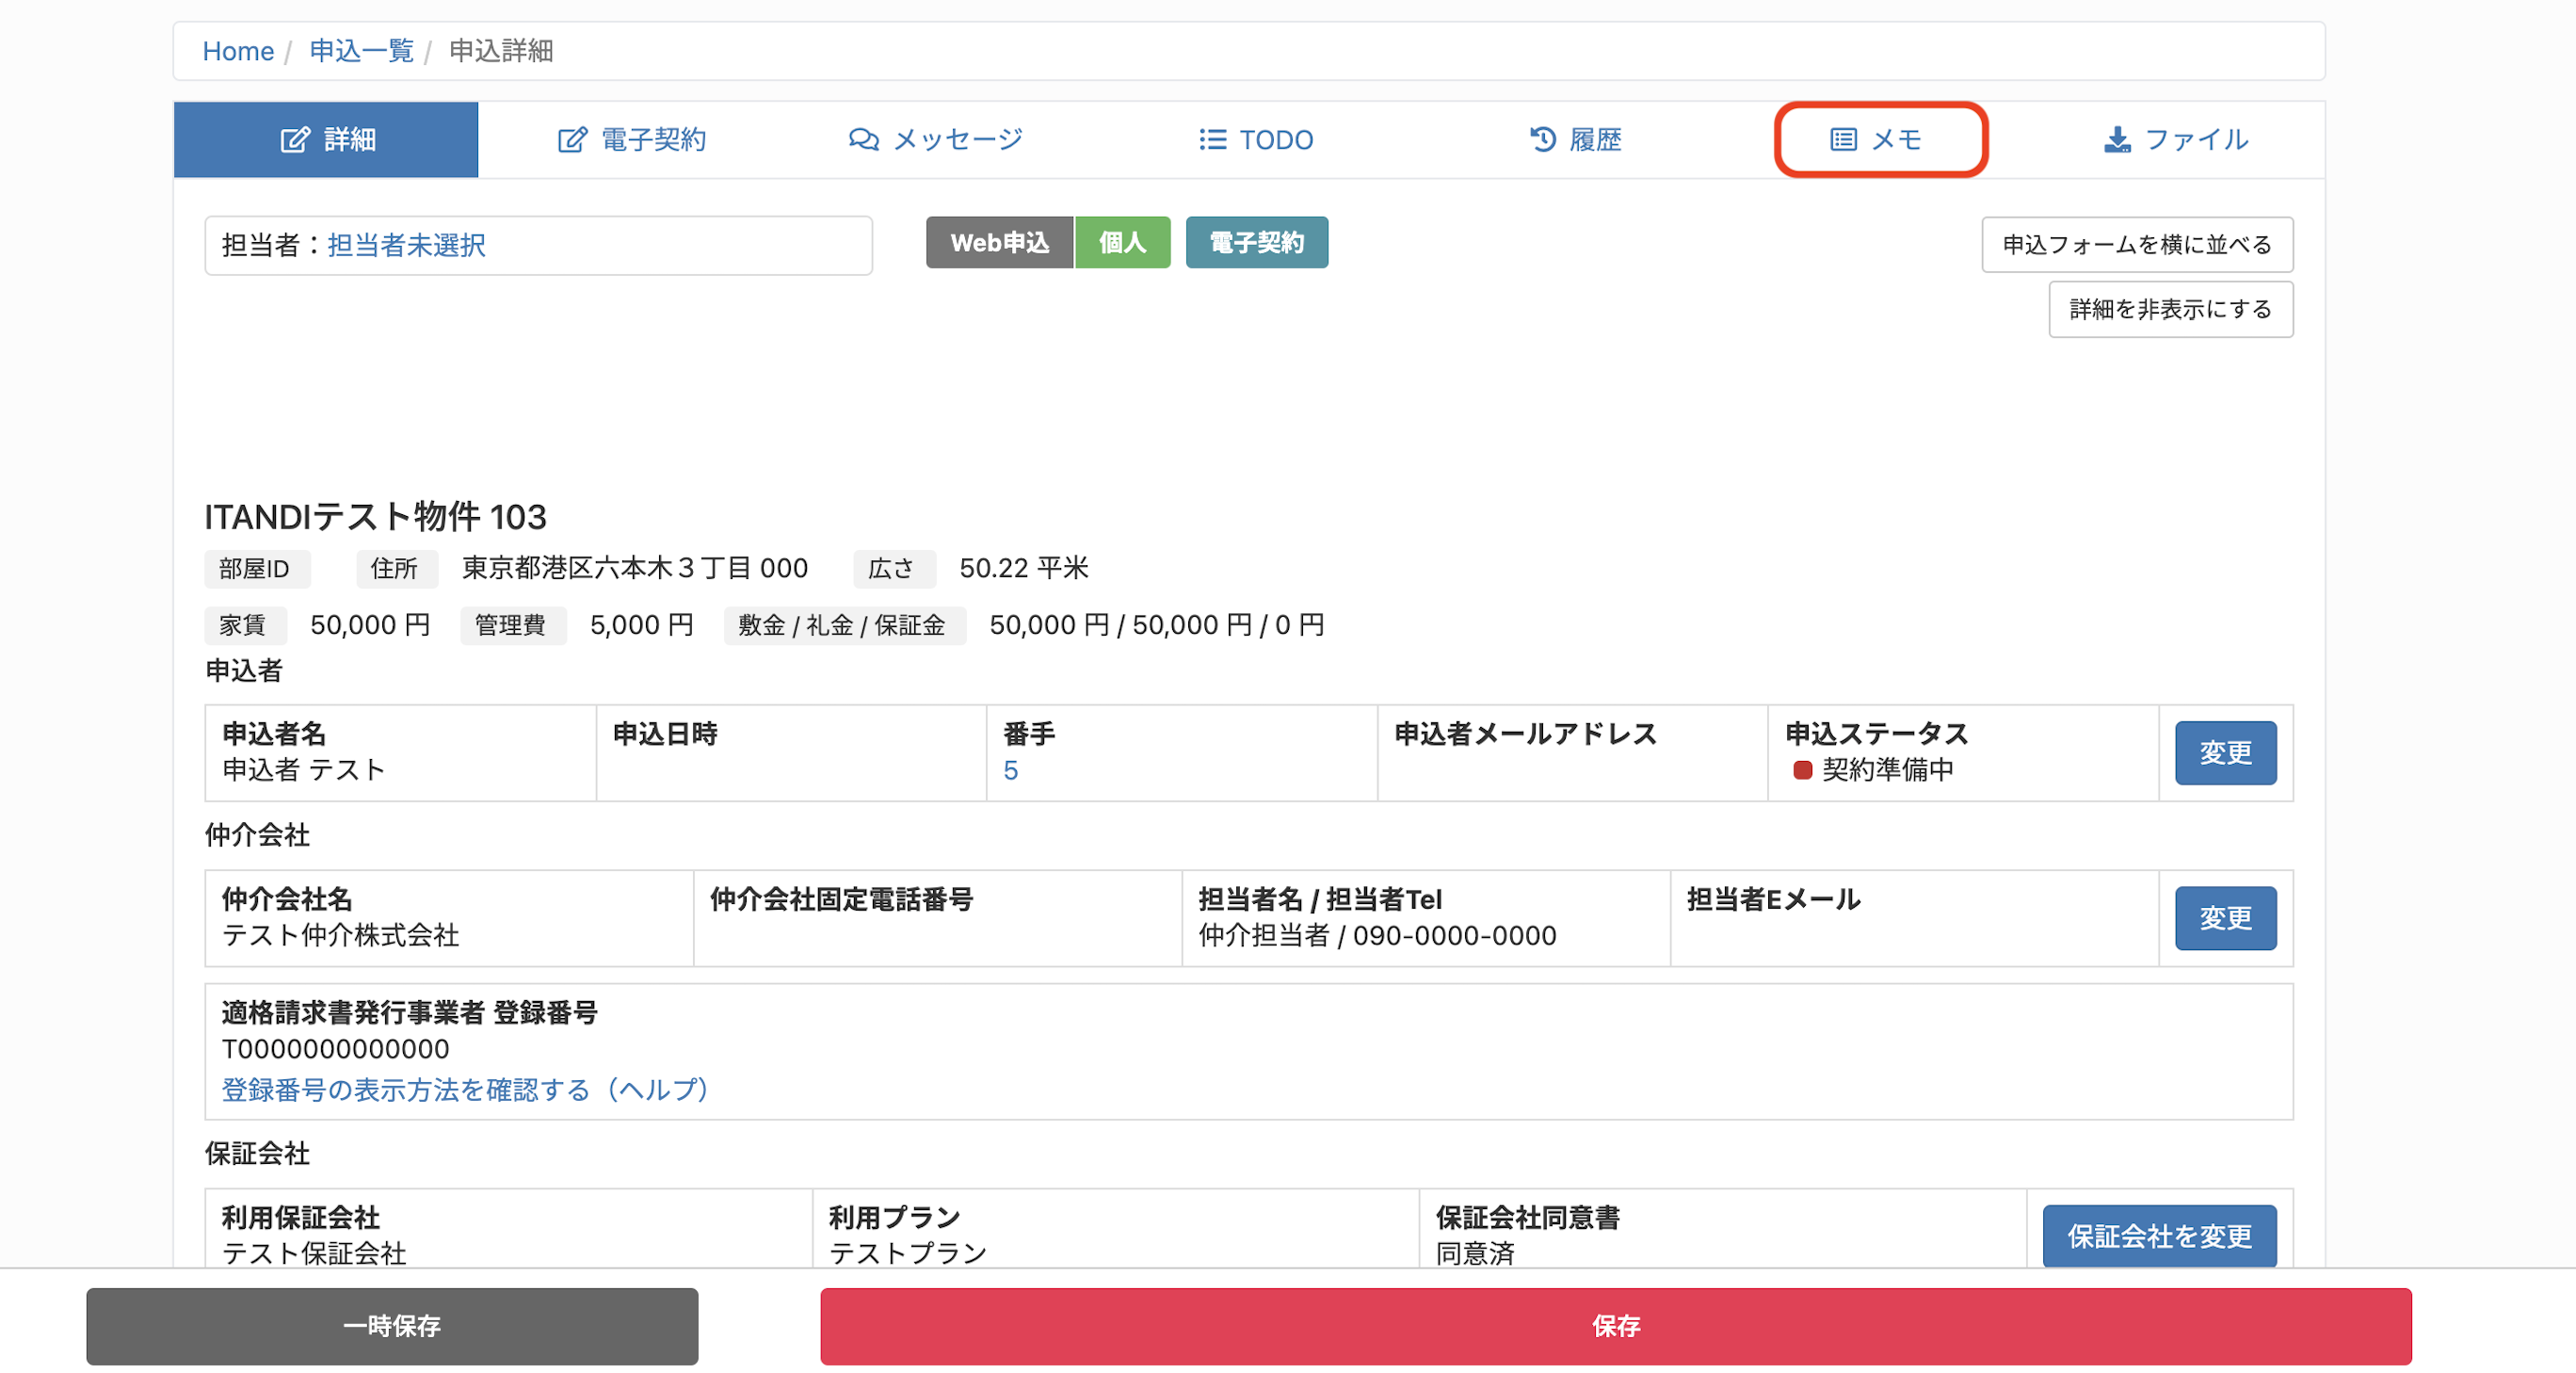Open 登録番号の表示方法を確認する help link
This screenshot has height=1373, width=2576.
(x=465, y=1090)
